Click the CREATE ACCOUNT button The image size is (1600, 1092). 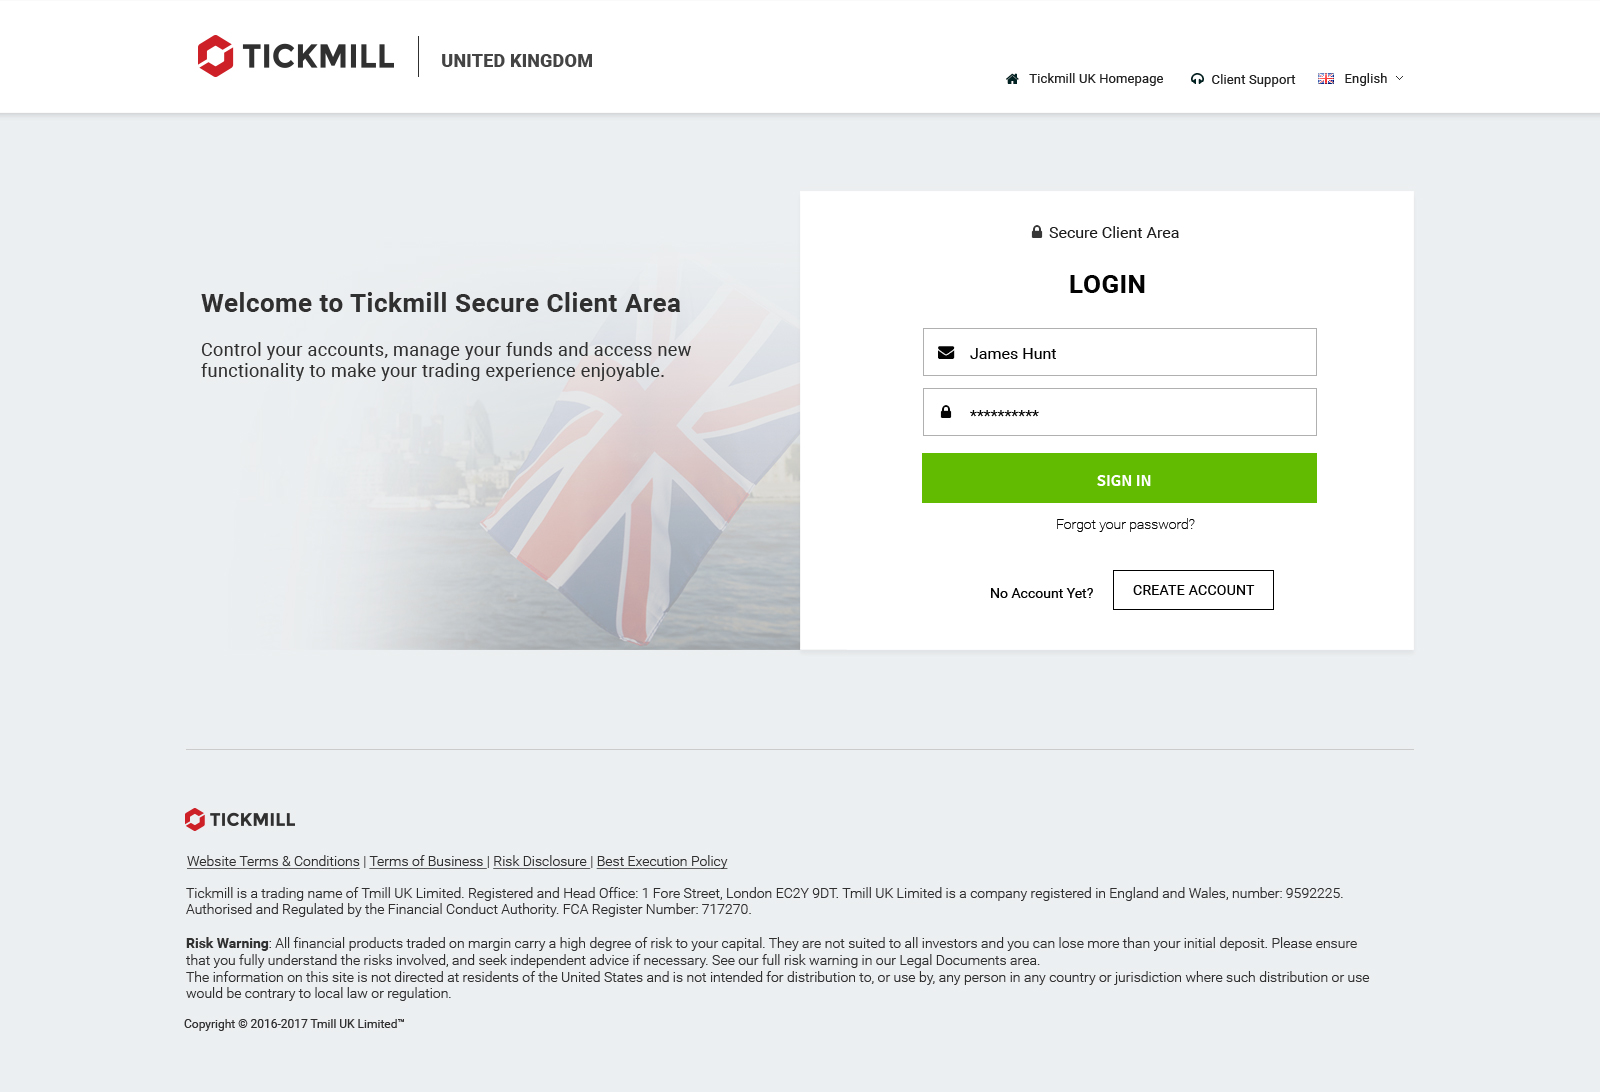(1193, 590)
